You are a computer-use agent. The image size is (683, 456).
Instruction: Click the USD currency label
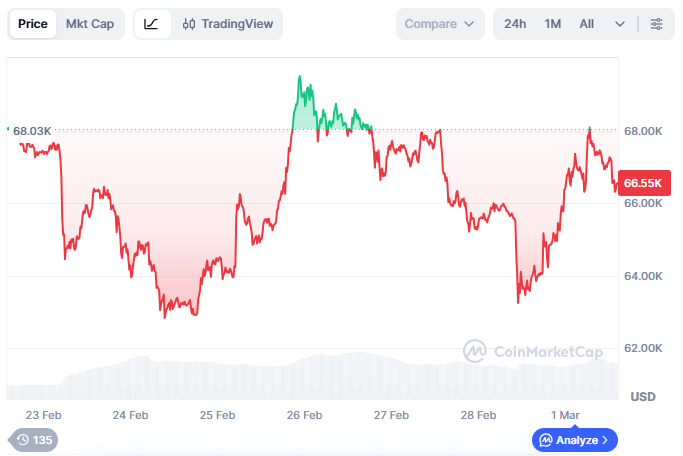pyautogui.click(x=643, y=397)
